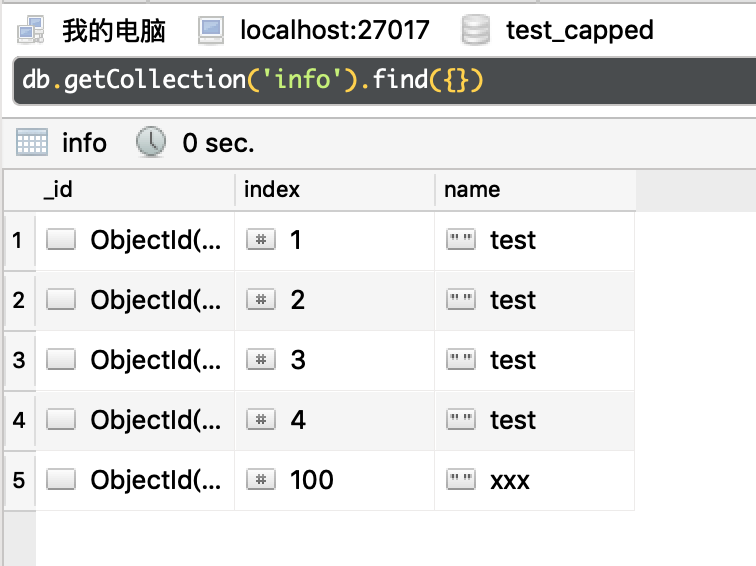Screen dimensions: 756x566
Task: Click the string type icon in row 3
Action: [461, 359]
